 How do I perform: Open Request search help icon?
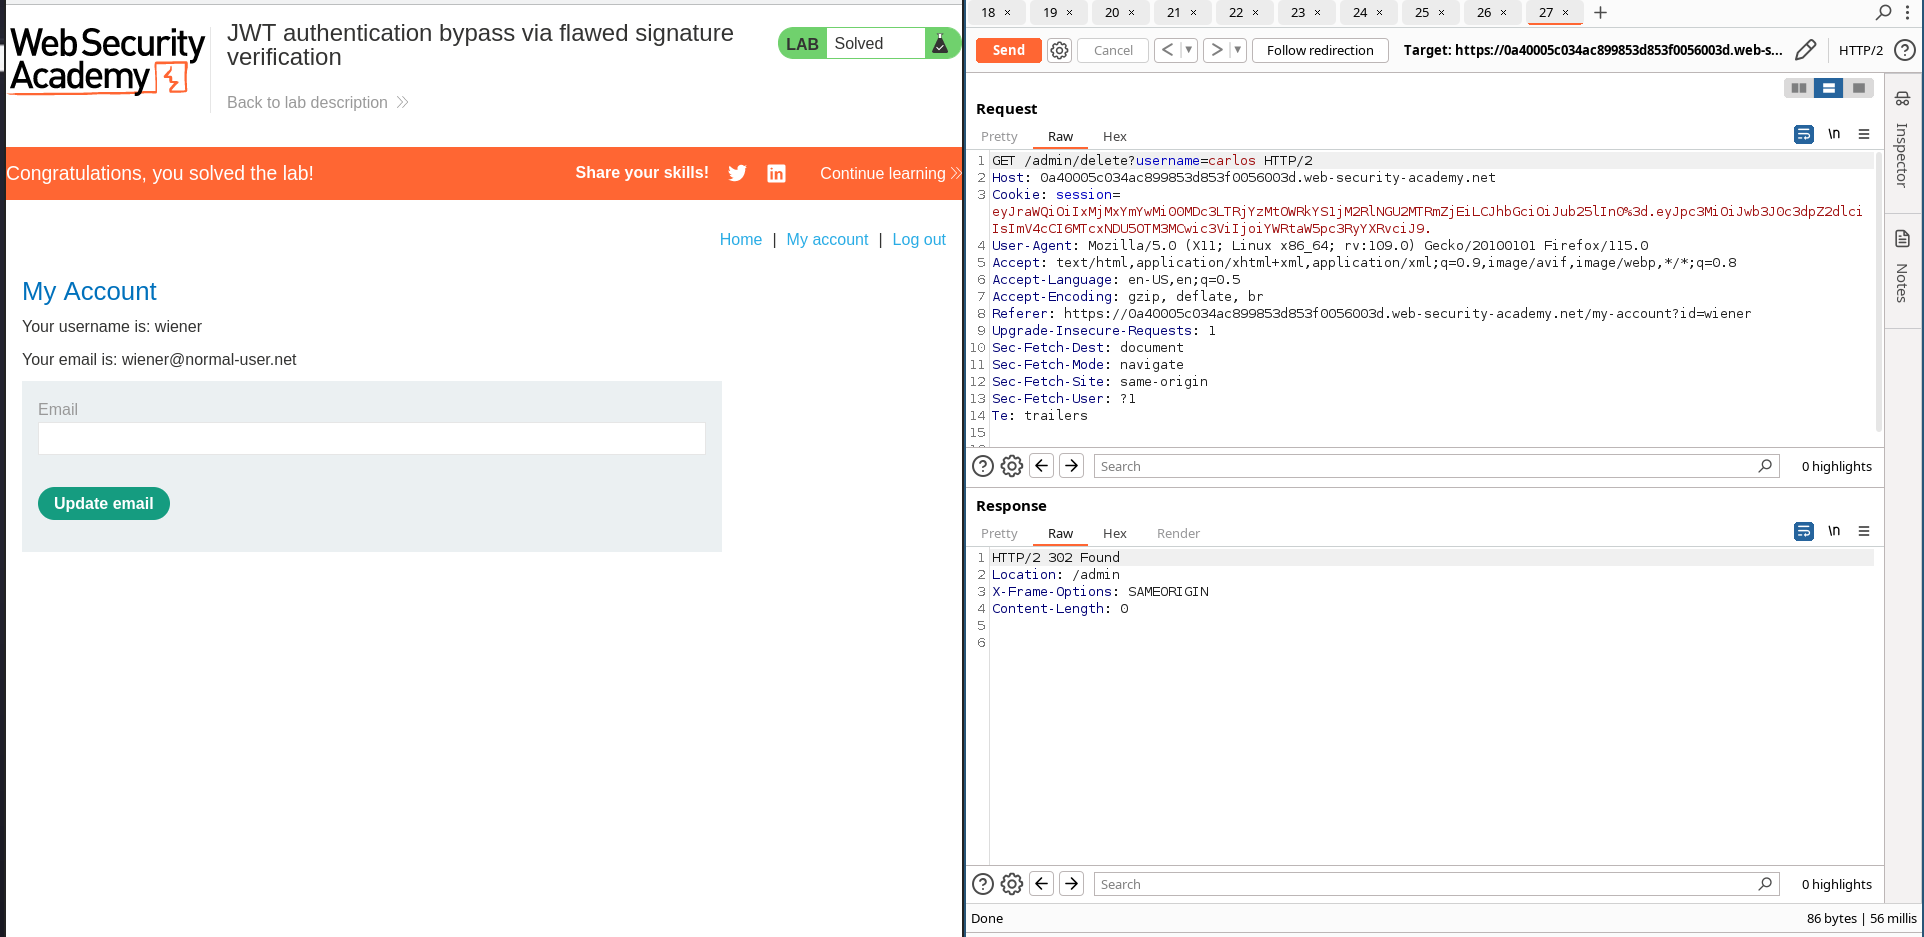983,466
